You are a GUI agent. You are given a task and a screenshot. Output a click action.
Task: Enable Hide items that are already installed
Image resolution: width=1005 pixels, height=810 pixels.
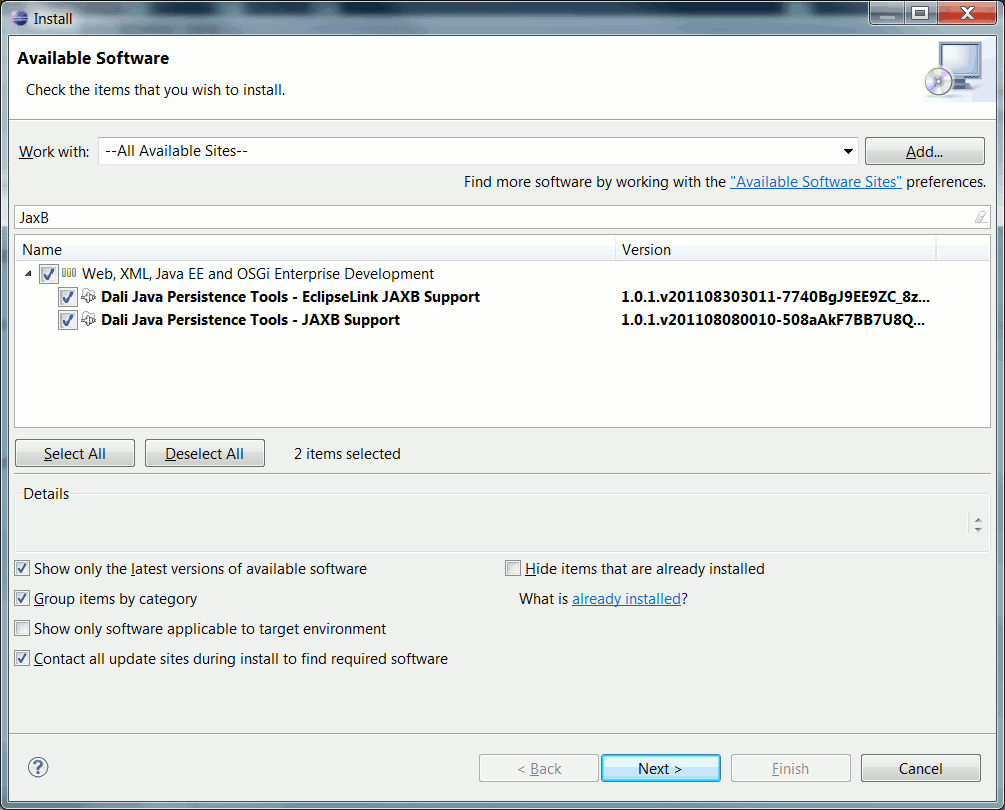coord(513,568)
